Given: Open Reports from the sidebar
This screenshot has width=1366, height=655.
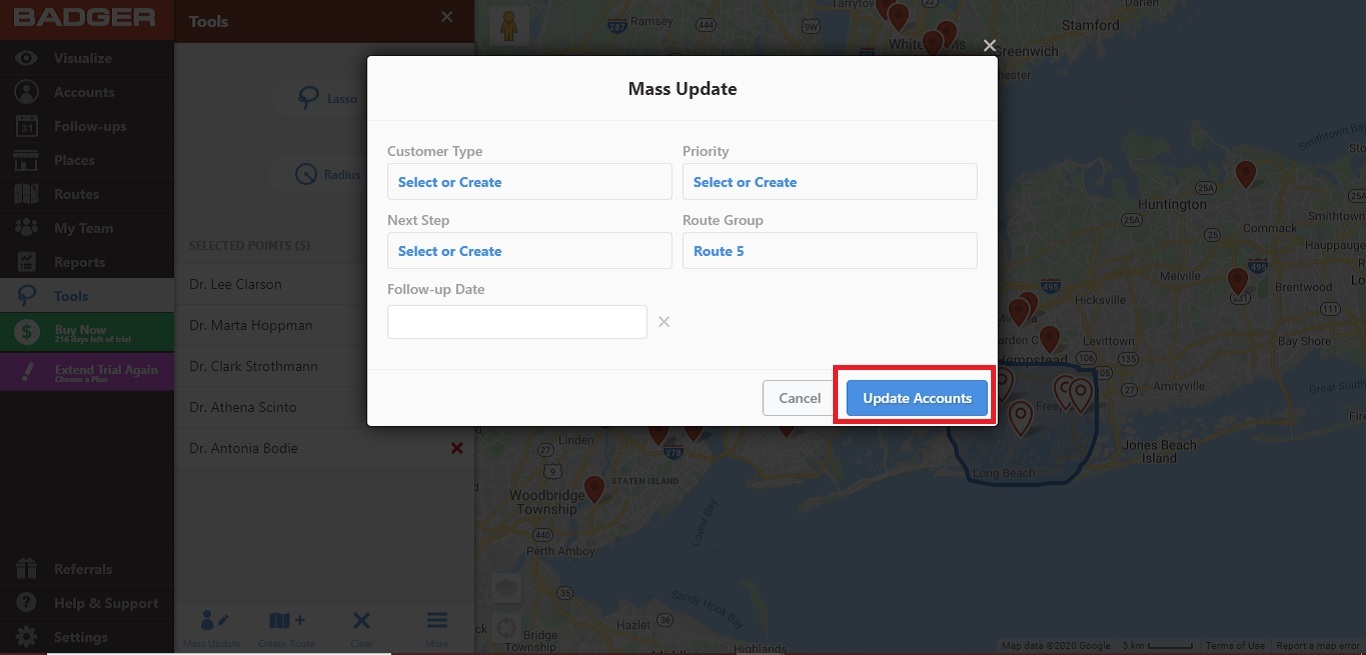Looking at the screenshot, I should [x=87, y=262].
